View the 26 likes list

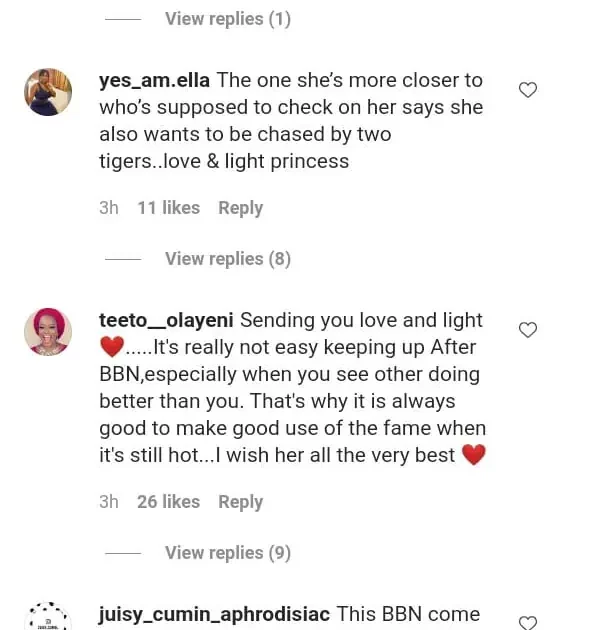pyautogui.click(x=168, y=502)
